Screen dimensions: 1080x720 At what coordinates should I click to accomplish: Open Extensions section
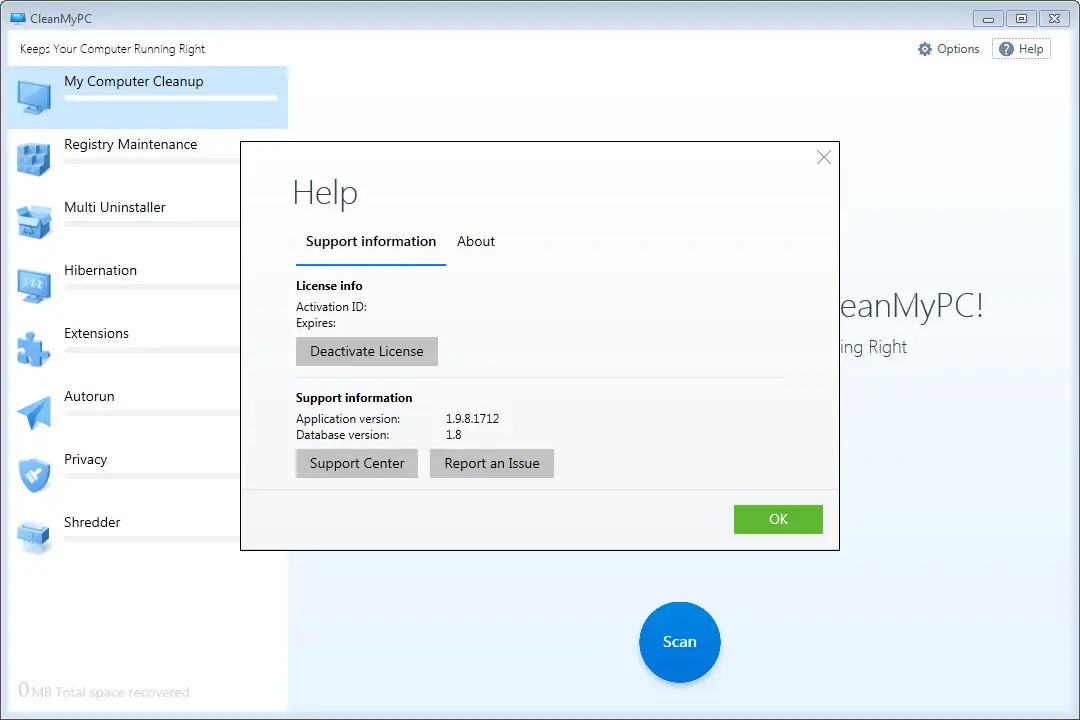click(x=125, y=349)
